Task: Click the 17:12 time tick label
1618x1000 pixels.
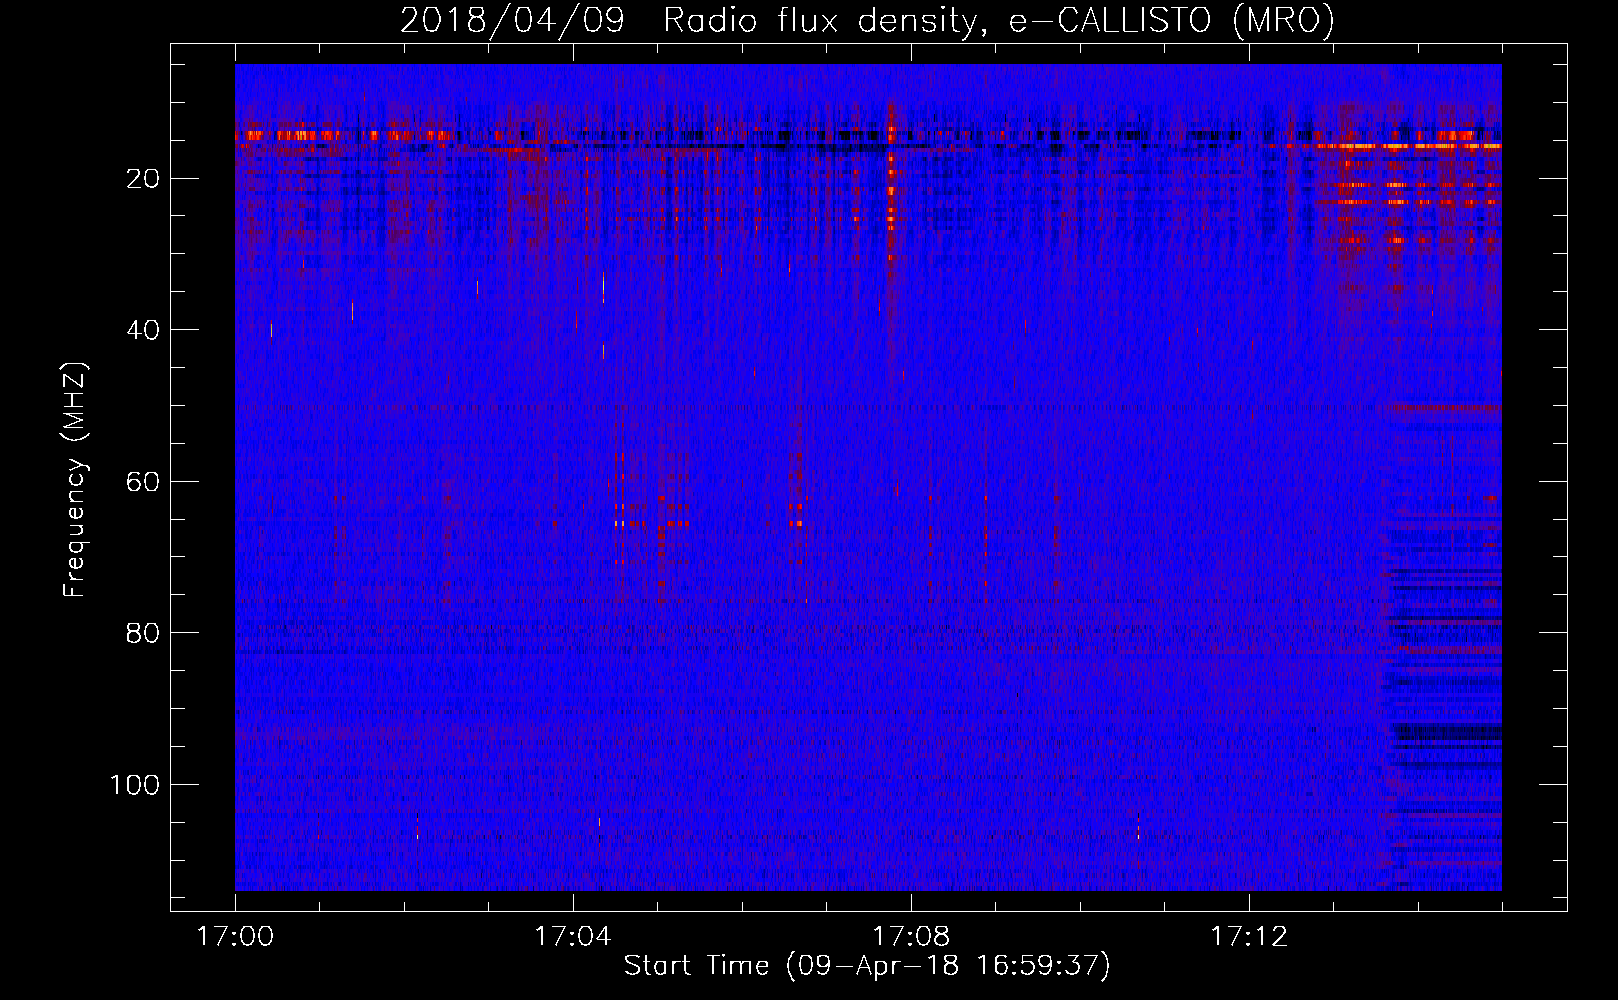Action: (1249, 937)
